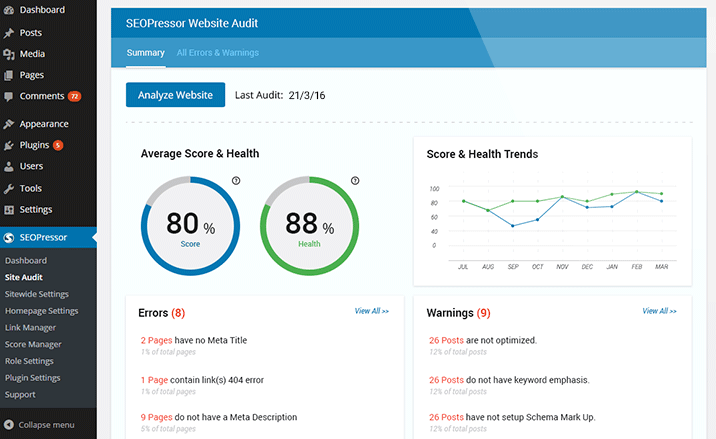716x439 pixels.
Task: Open the Pages menu label
Action: [32, 75]
